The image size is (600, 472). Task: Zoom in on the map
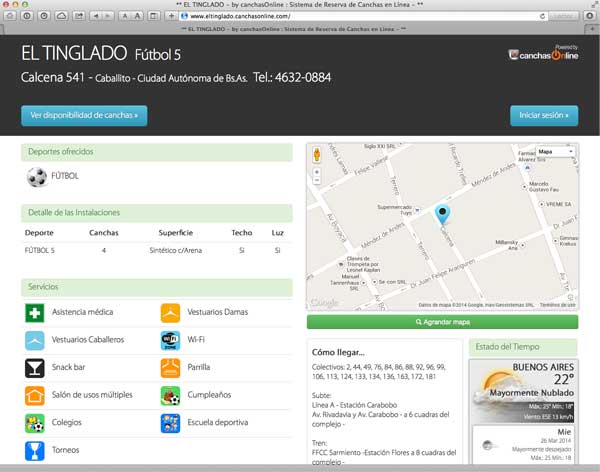click(x=317, y=172)
